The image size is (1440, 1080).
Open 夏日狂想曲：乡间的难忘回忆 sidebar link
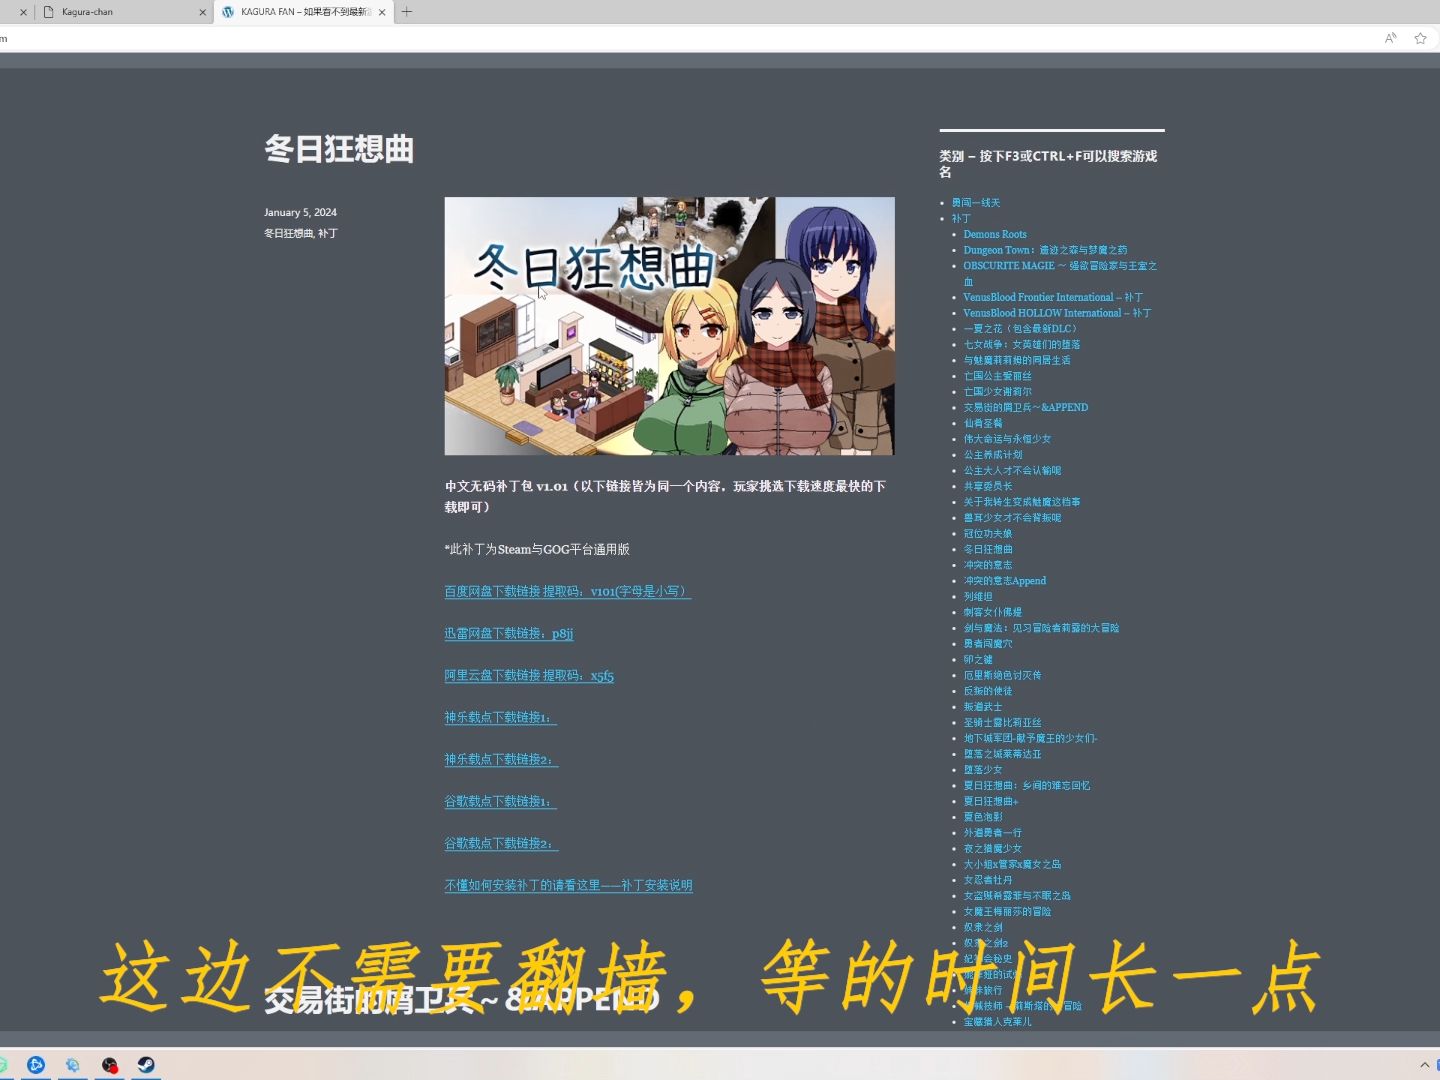click(x=1027, y=785)
